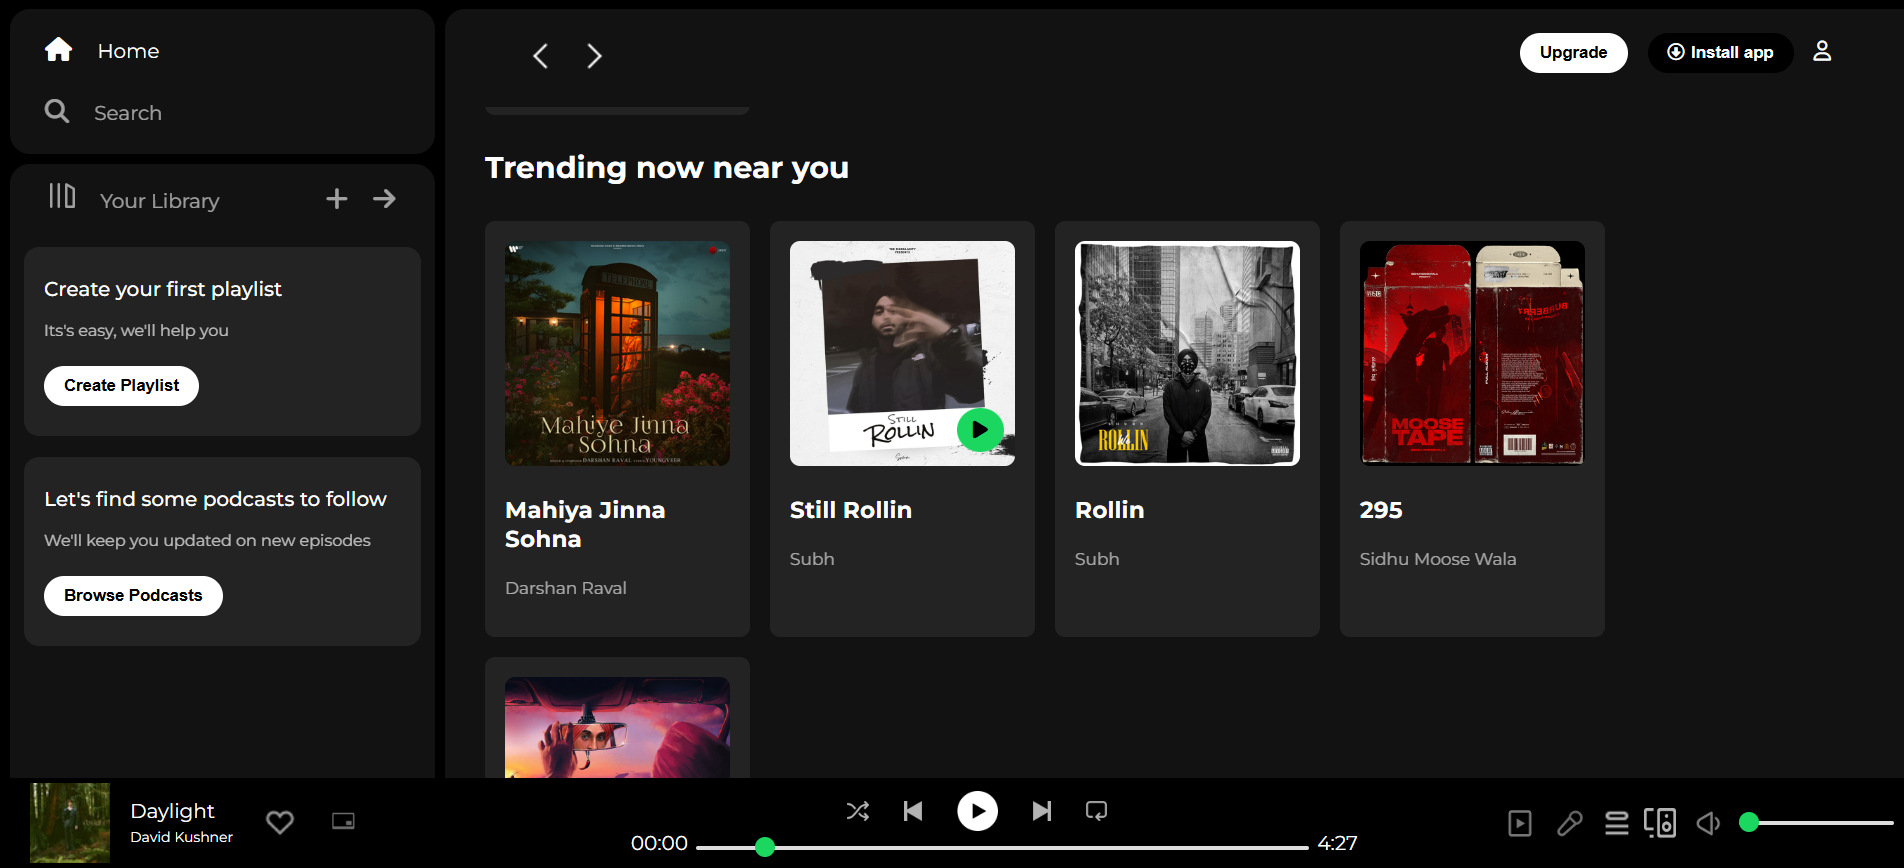Click Create your first playlist heading
1904x868 pixels.
pos(163,289)
